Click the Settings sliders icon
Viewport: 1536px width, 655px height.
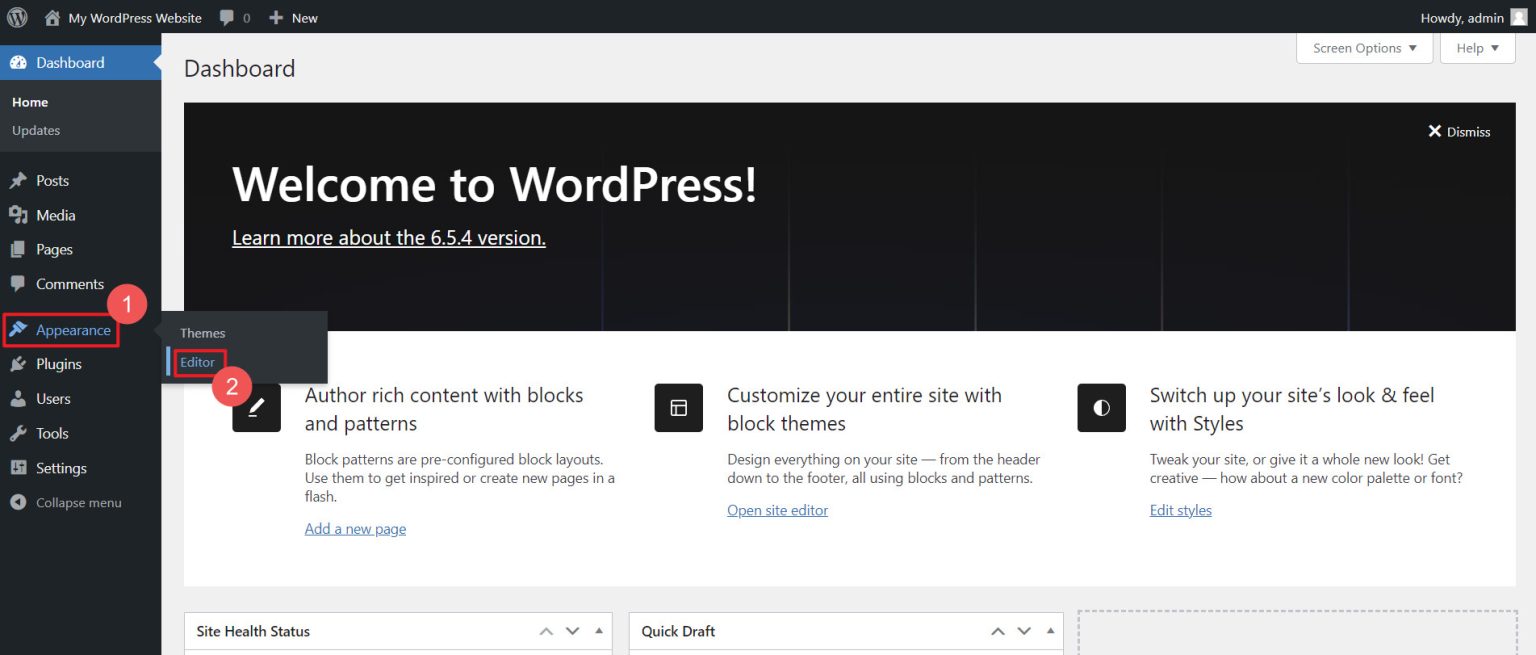20,467
